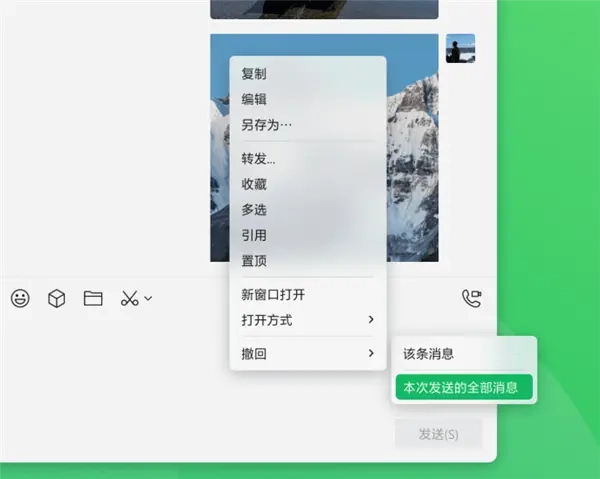
Task: Click the sender's avatar thumbnail
Action: point(460,49)
